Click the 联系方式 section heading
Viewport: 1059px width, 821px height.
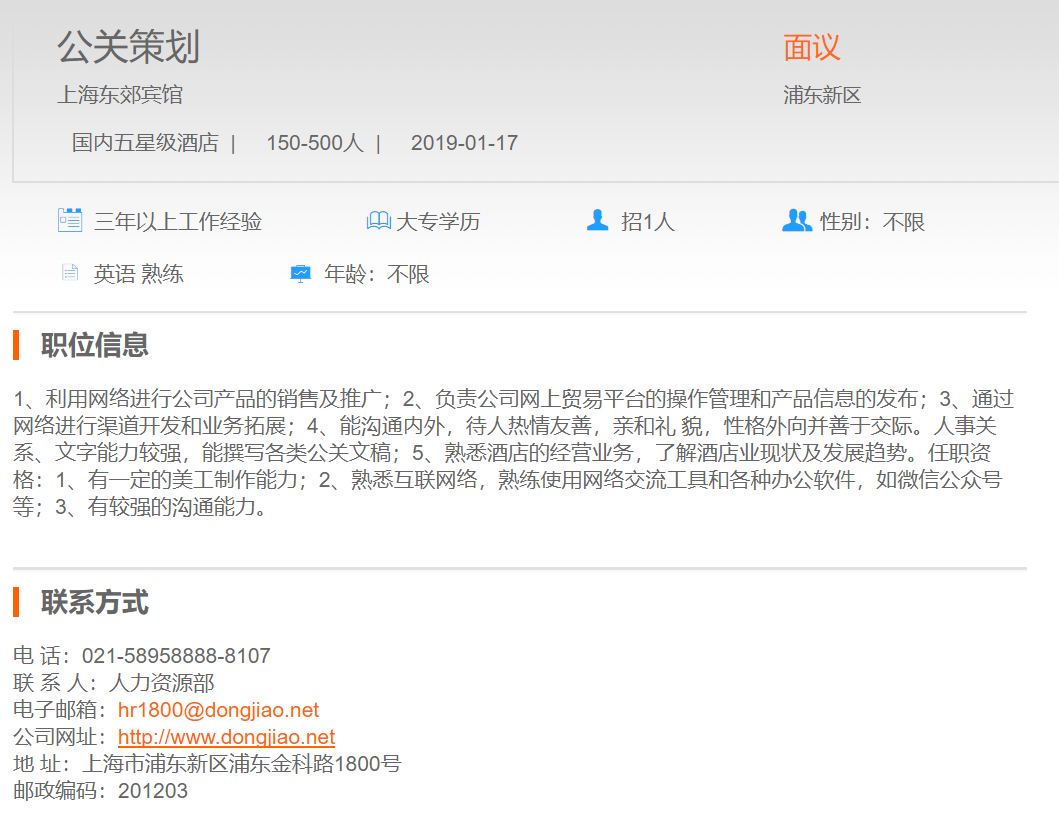click(x=94, y=603)
